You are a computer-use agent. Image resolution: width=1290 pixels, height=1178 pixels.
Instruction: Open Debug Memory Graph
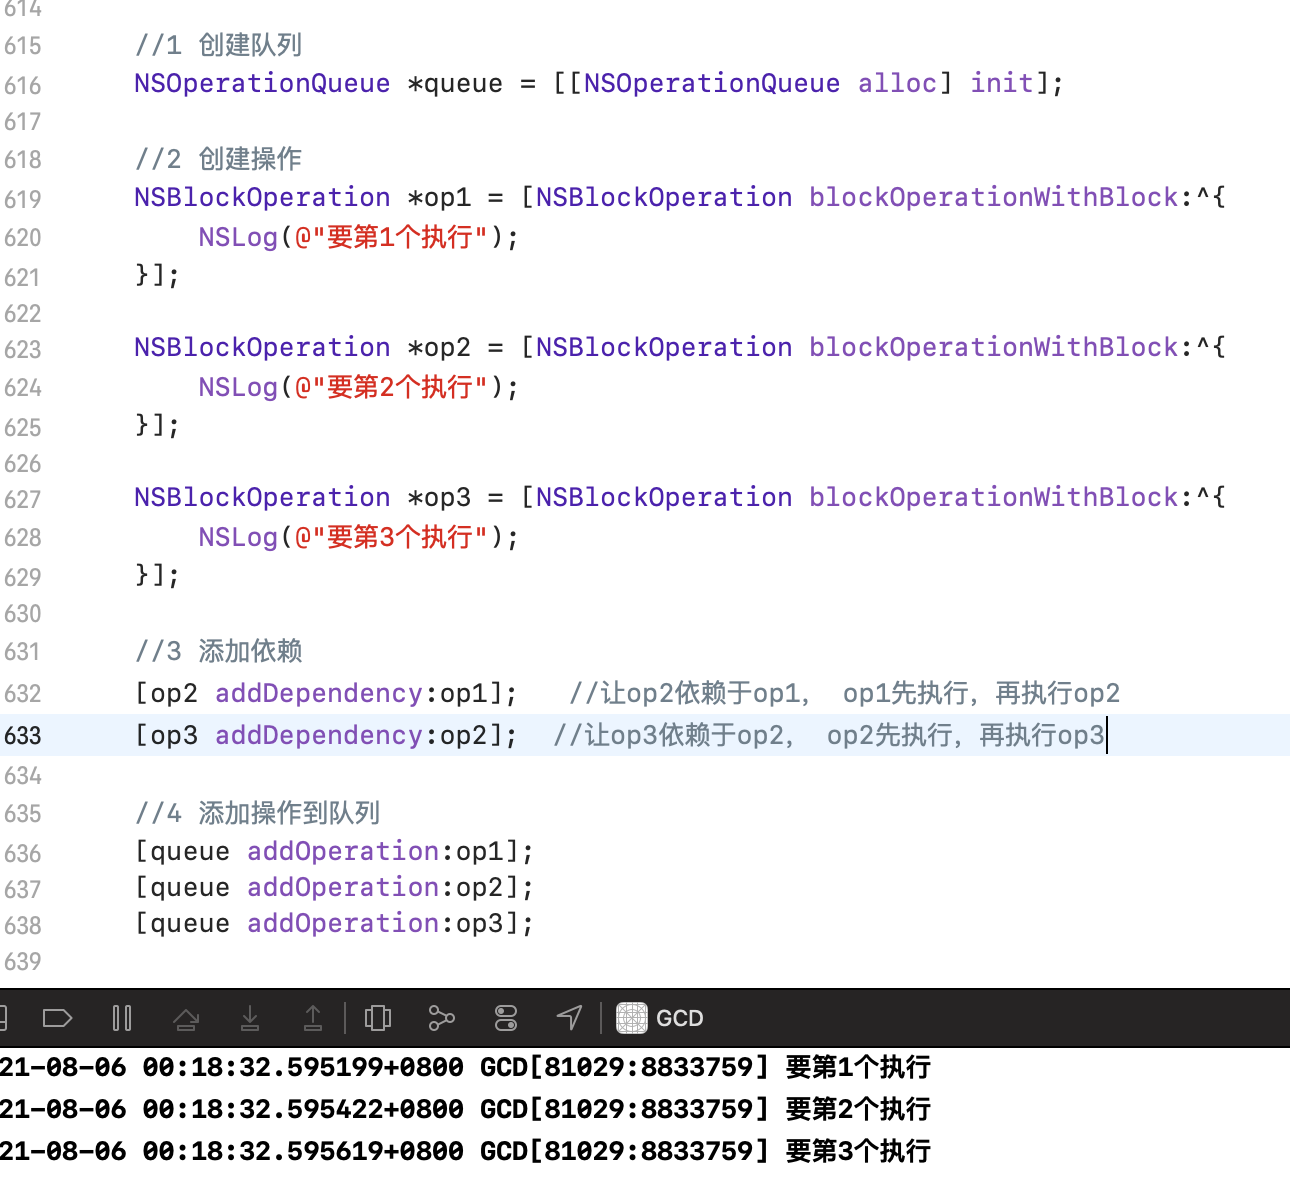click(x=441, y=1018)
